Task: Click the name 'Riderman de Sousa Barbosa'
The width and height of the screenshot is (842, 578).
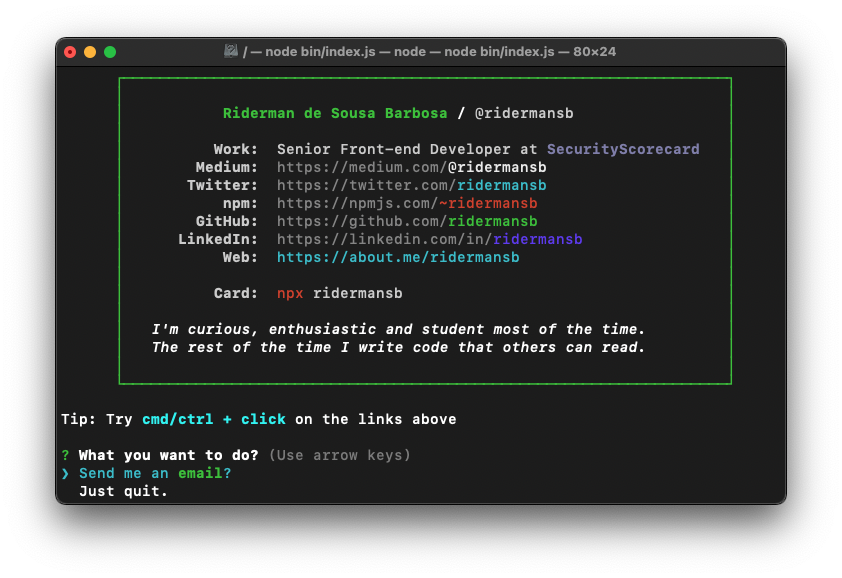Action: tap(335, 113)
